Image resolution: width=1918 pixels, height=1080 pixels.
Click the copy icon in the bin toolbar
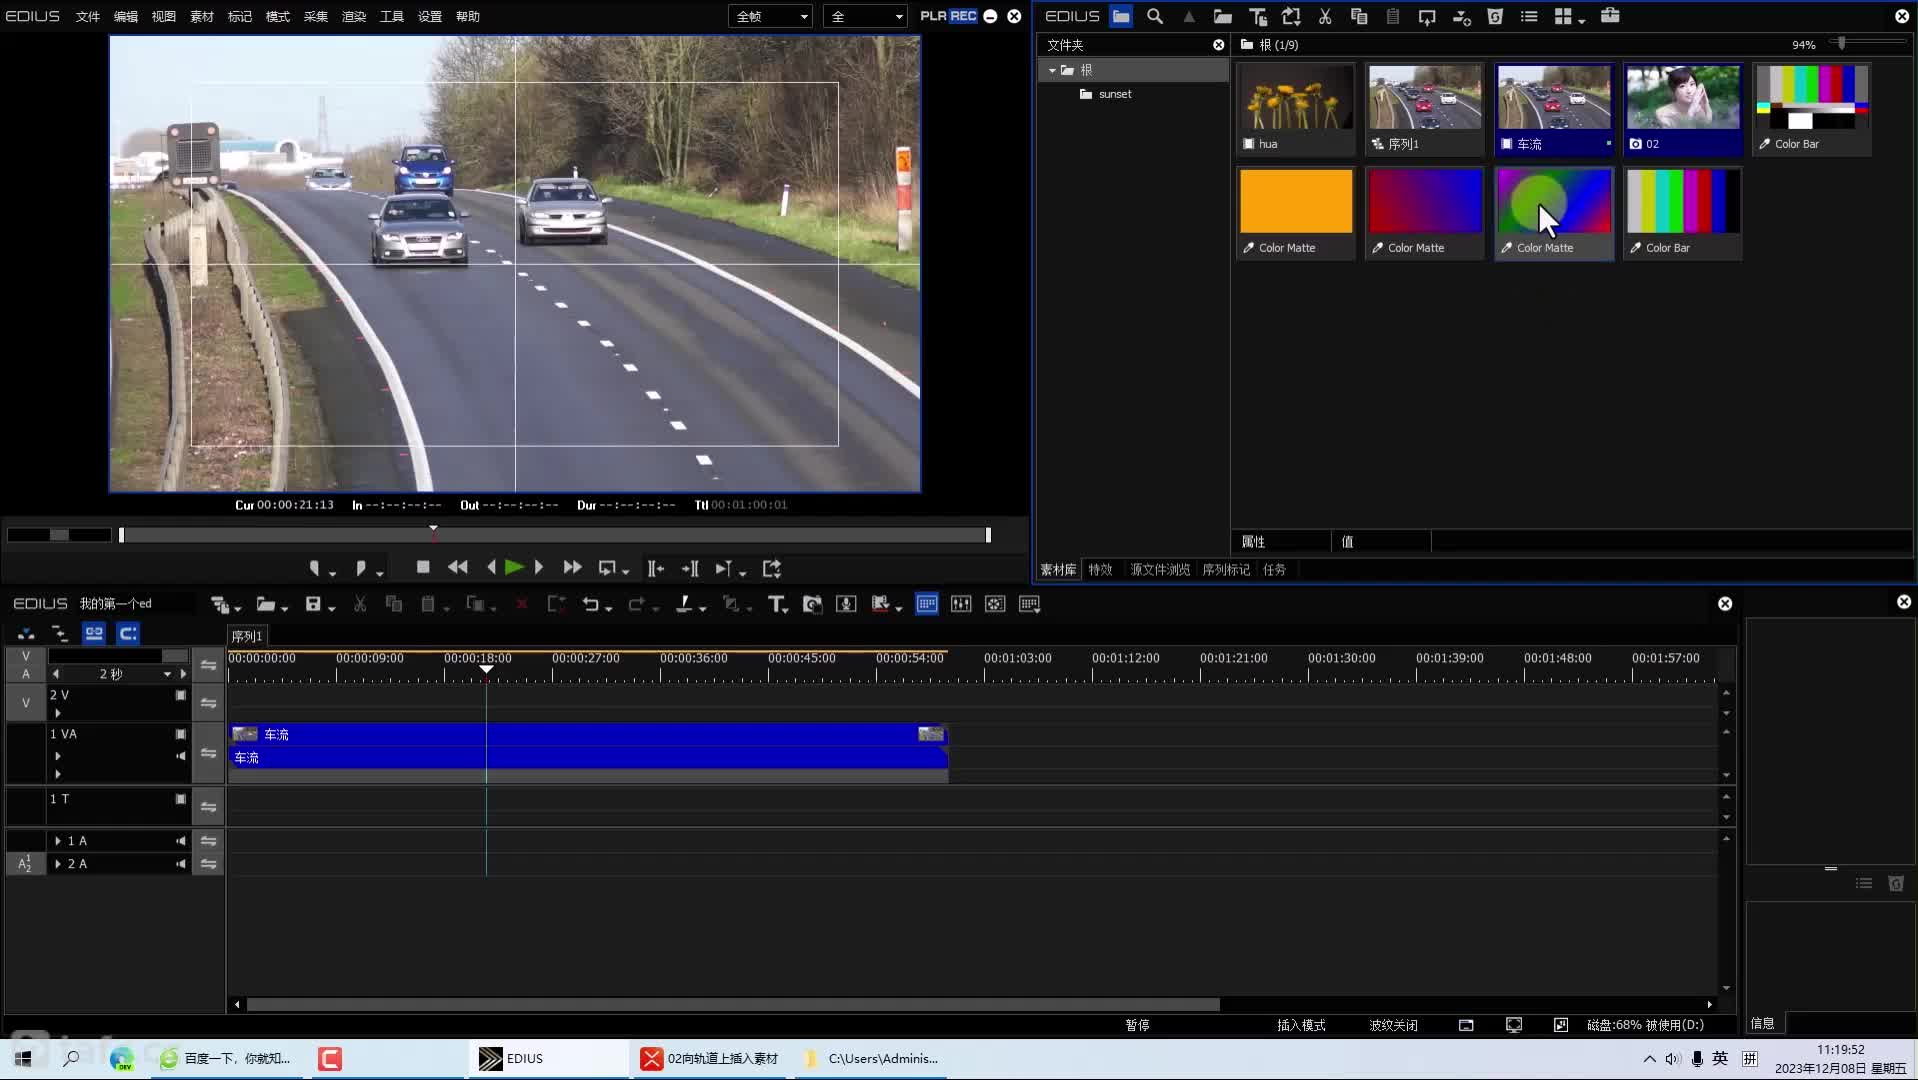pos(1359,16)
